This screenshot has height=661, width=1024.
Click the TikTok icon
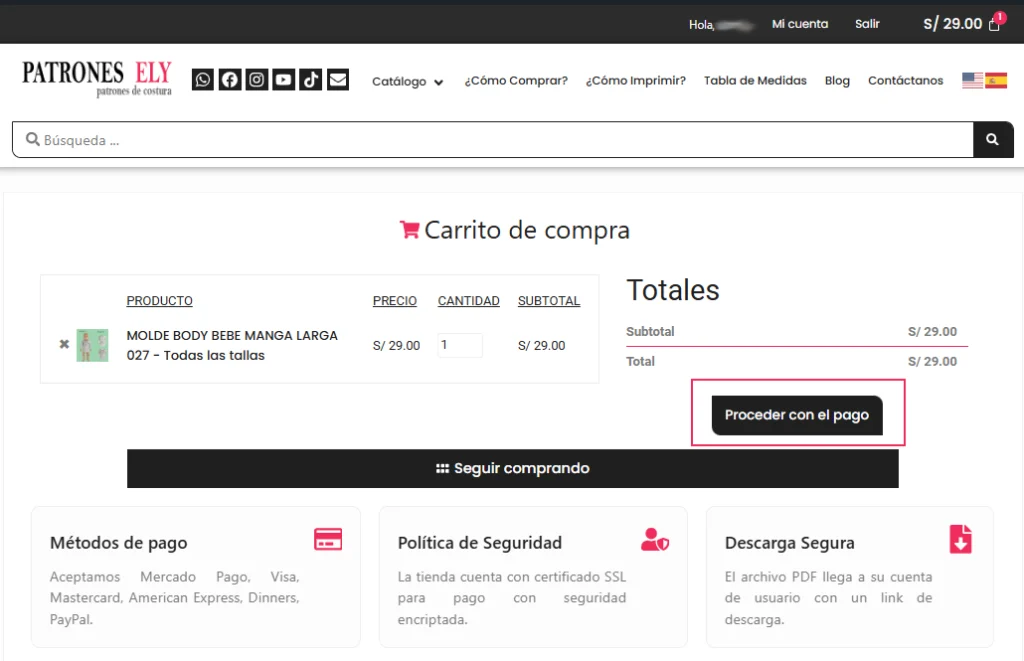[311, 80]
